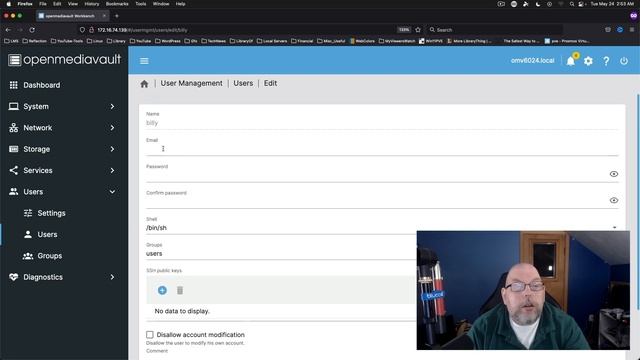Open the settings gear in header
The width and height of the screenshot is (640, 360).
588,61
